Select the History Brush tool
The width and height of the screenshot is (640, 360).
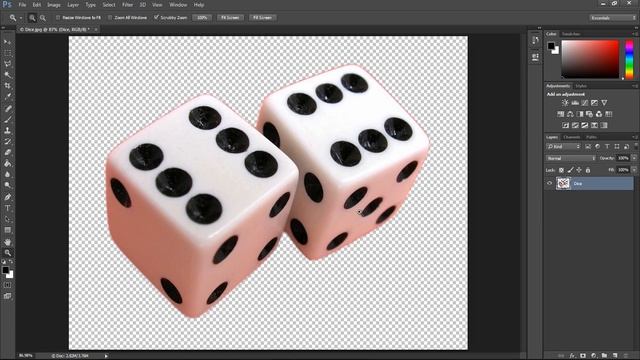(7, 141)
